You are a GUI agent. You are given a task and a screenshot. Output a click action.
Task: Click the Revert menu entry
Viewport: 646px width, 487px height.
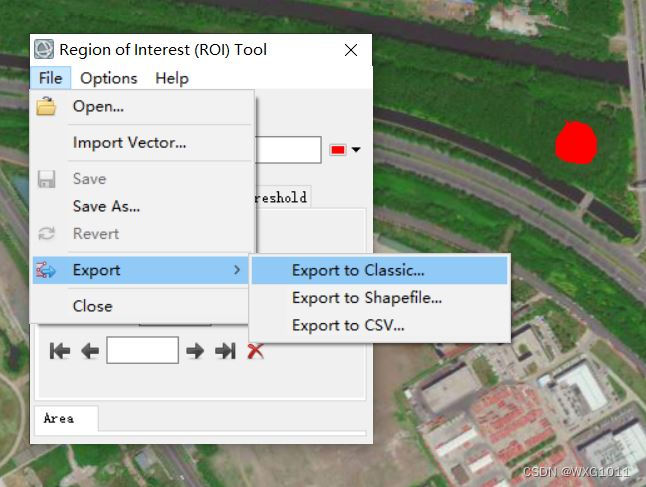coord(141,234)
